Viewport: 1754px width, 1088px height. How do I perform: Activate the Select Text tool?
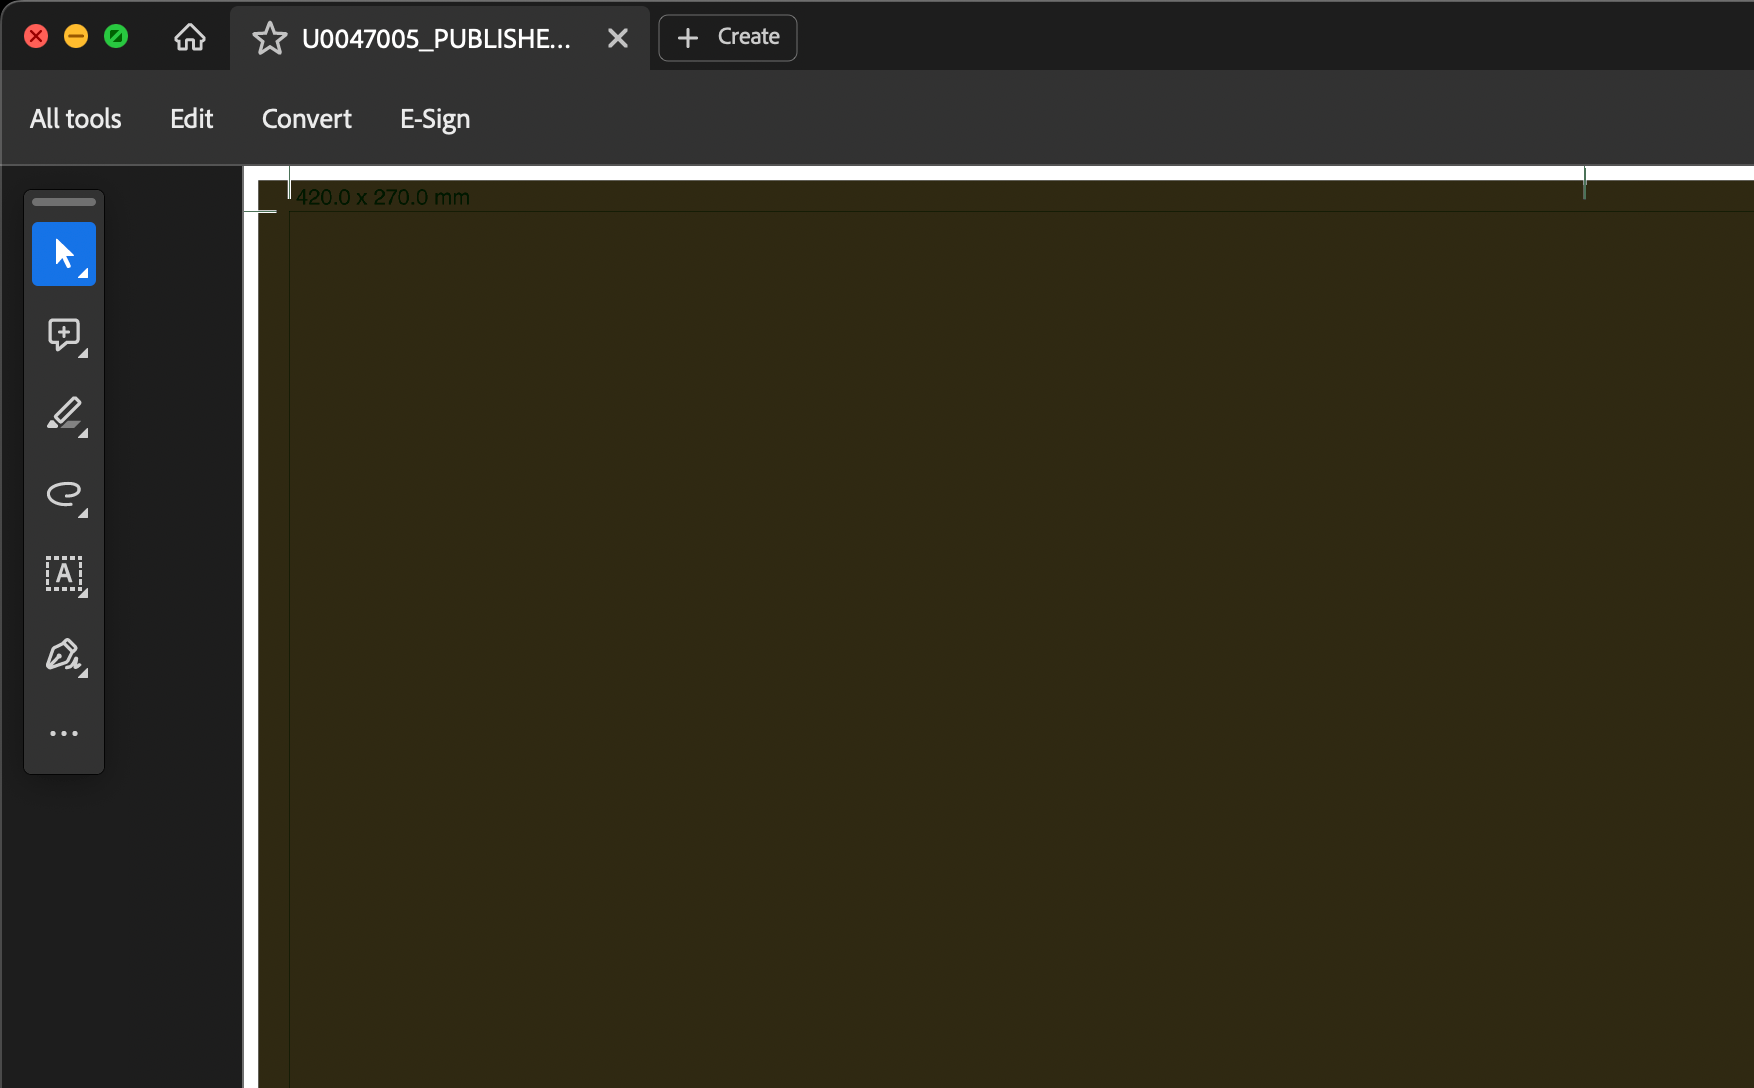(x=63, y=575)
